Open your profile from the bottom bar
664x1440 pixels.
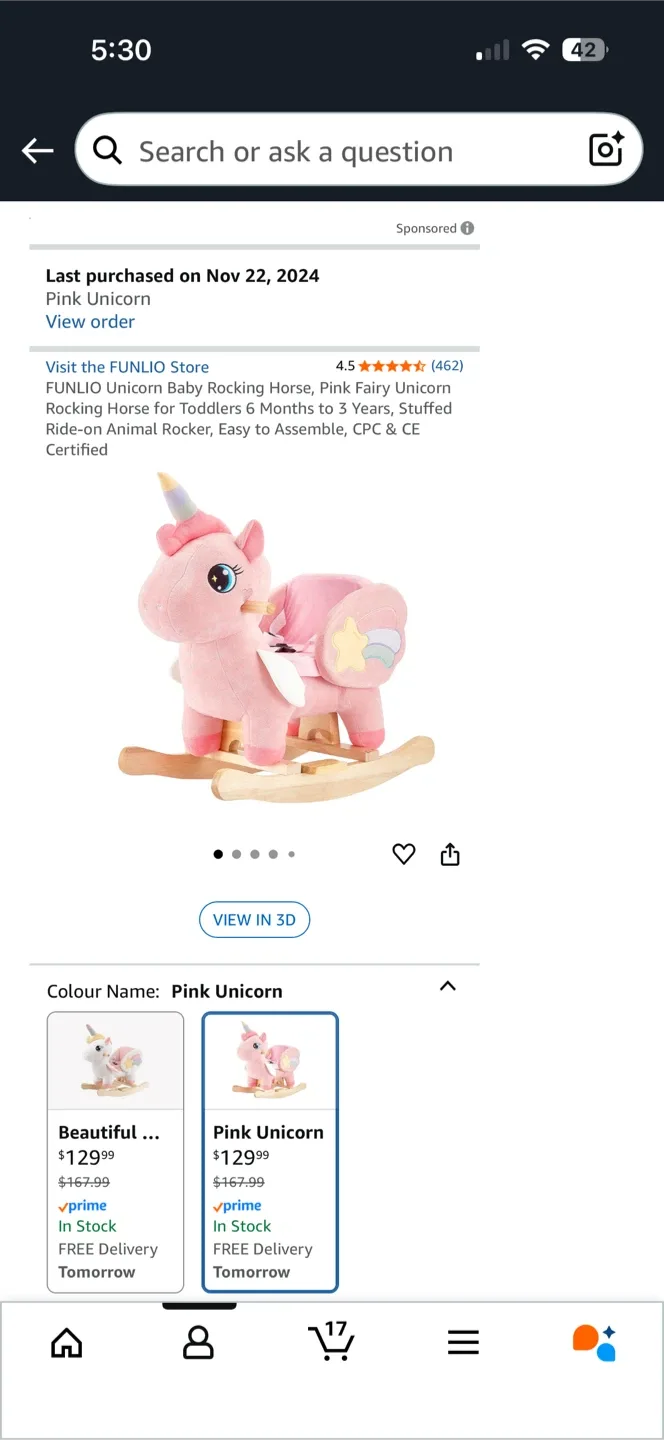click(x=198, y=1342)
